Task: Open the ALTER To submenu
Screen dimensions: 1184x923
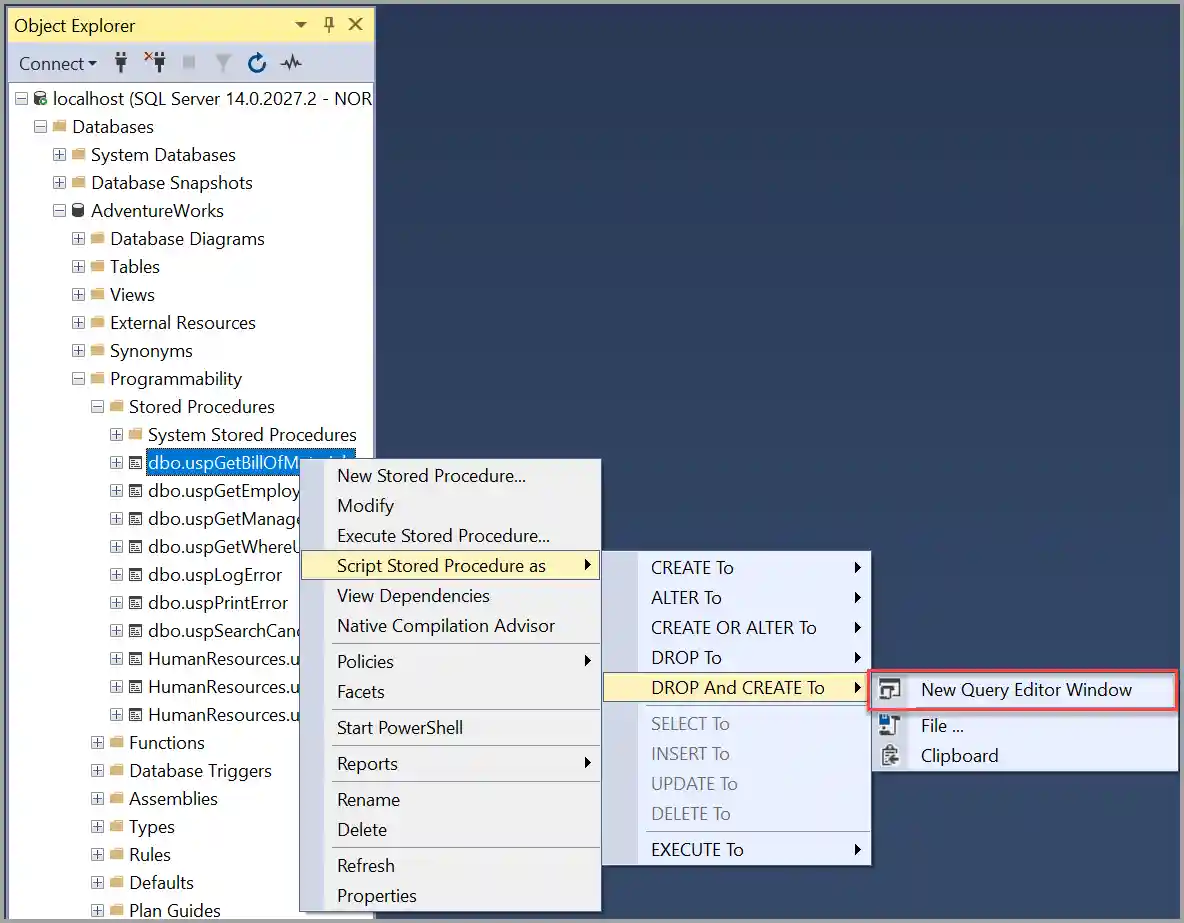Action: (685, 597)
